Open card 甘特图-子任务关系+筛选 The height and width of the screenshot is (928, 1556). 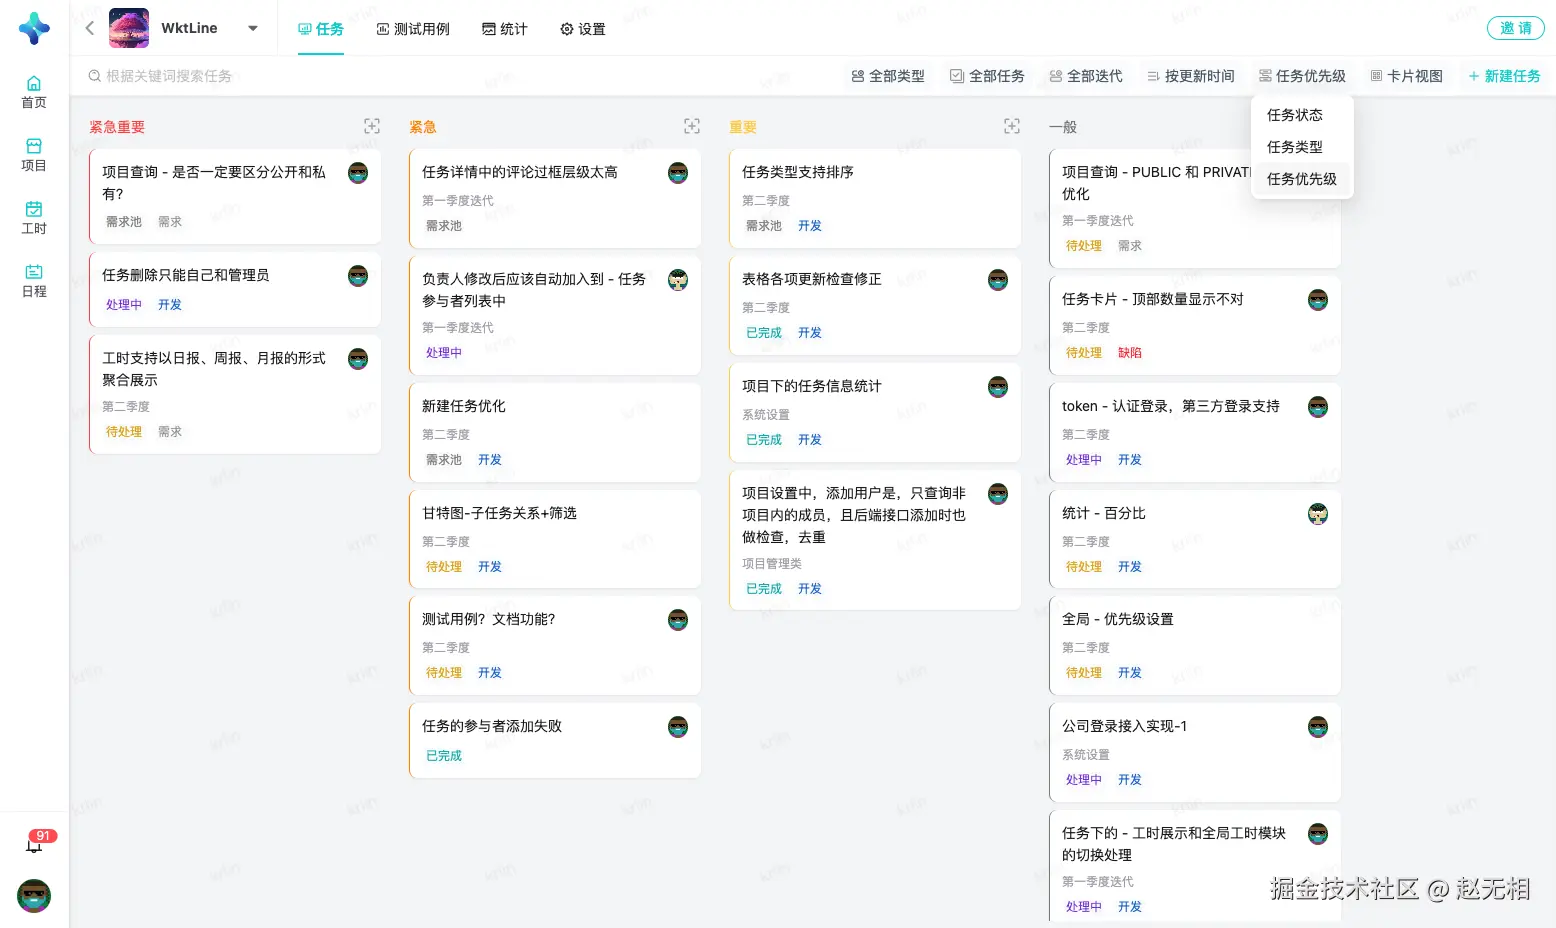(x=555, y=539)
